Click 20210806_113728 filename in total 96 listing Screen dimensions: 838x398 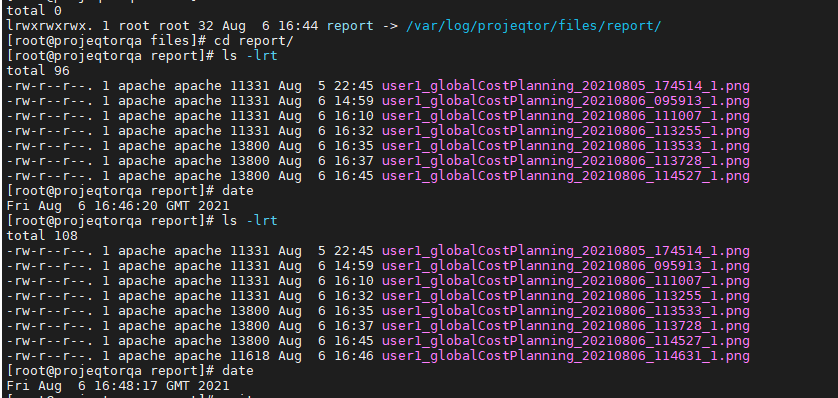(x=565, y=160)
